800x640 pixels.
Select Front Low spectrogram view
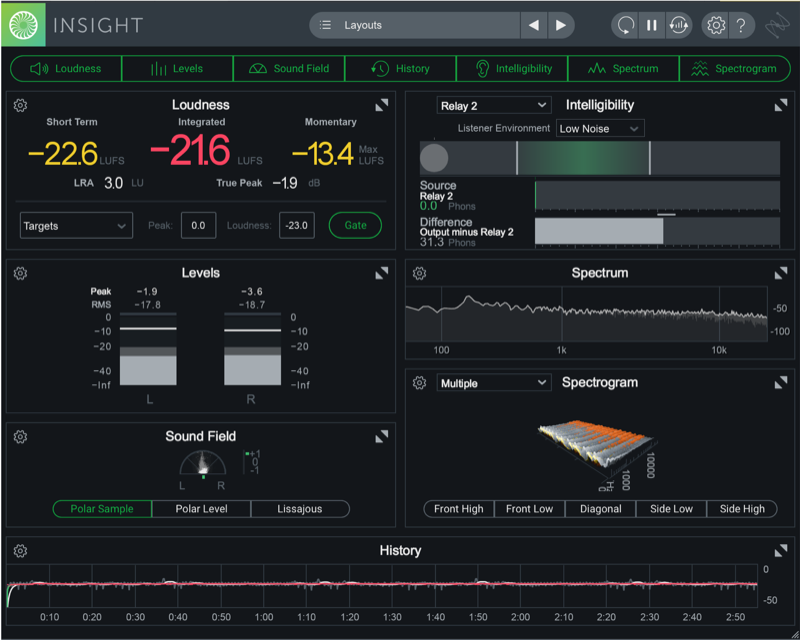(530, 509)
